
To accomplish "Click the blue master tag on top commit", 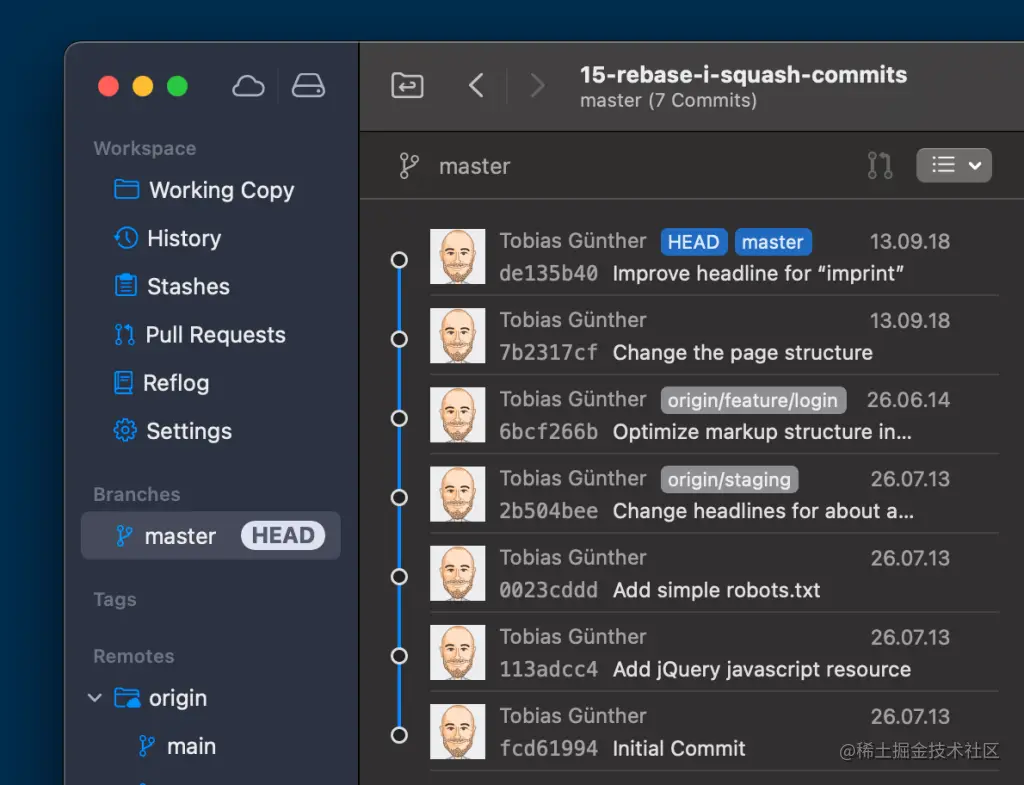I will coord(773,242).
